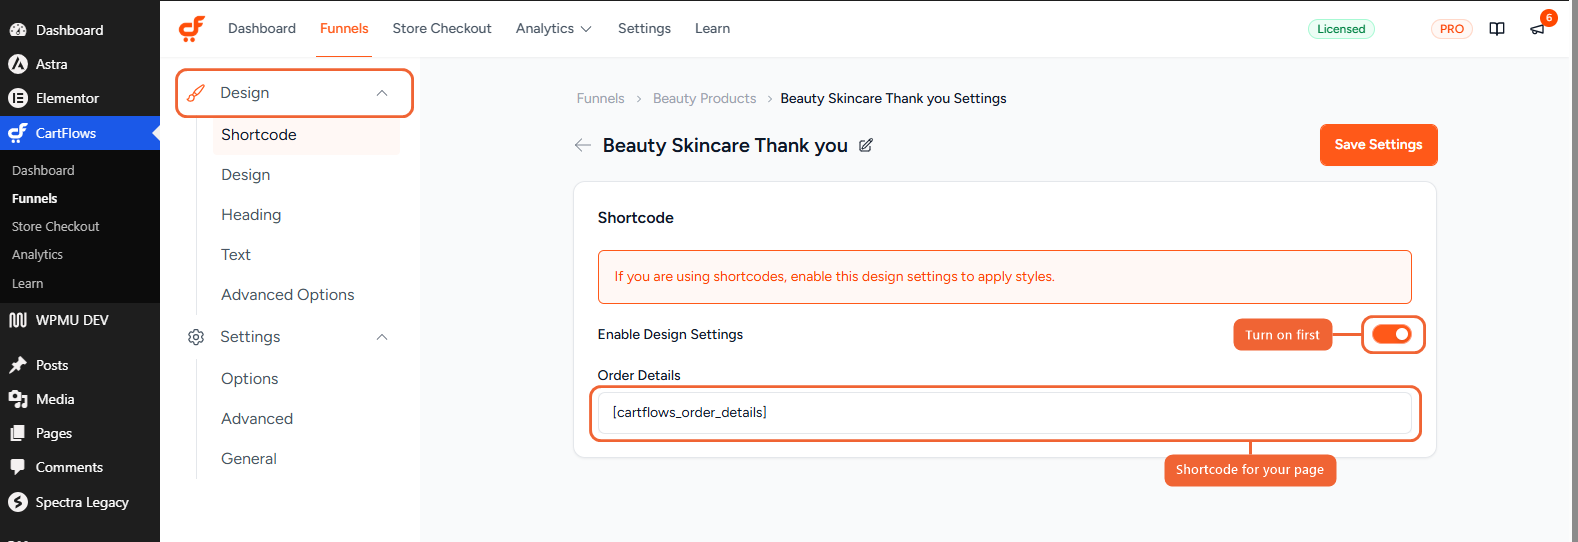Click the Elementor sidebar icon
The width and height of the screenshot is (1578, 542).
18,98
